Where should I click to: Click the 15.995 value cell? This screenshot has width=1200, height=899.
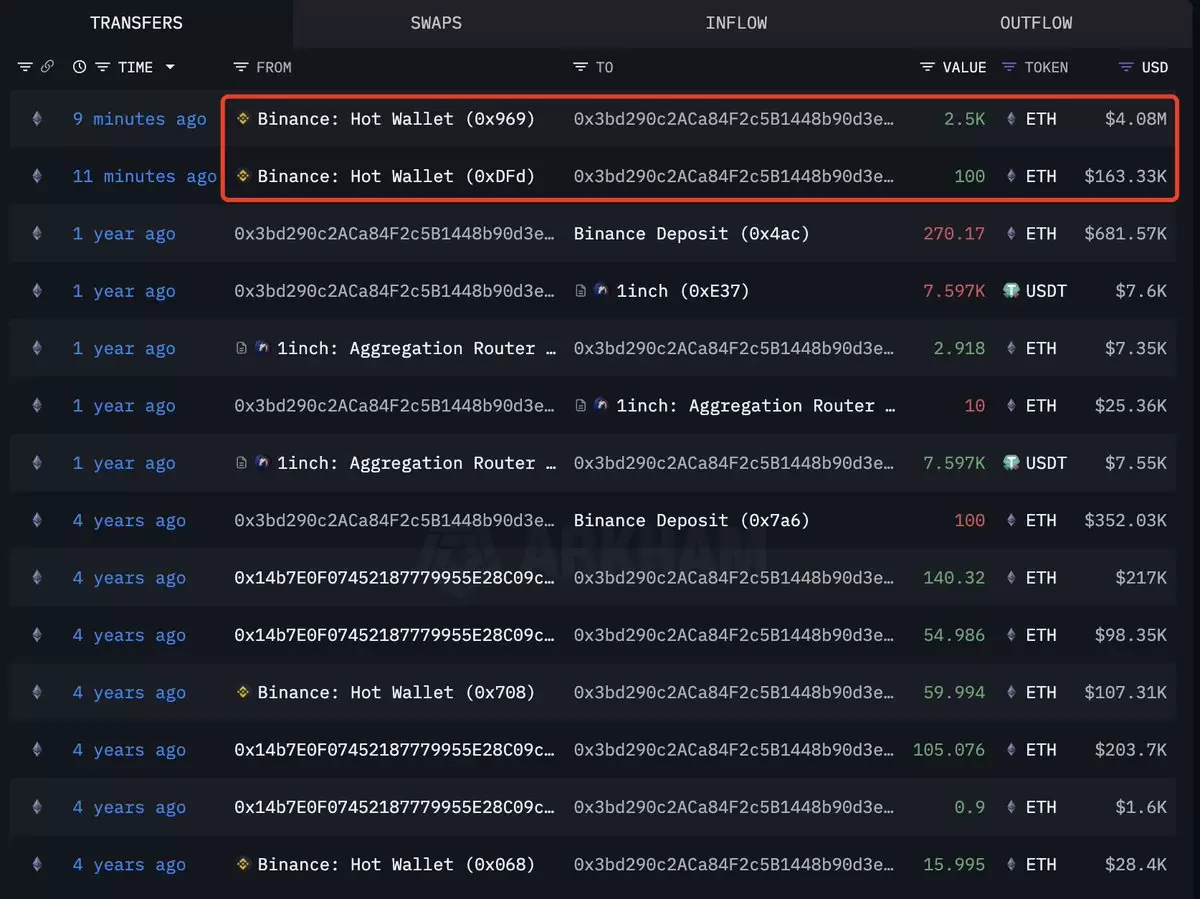(x=954, y=864)
